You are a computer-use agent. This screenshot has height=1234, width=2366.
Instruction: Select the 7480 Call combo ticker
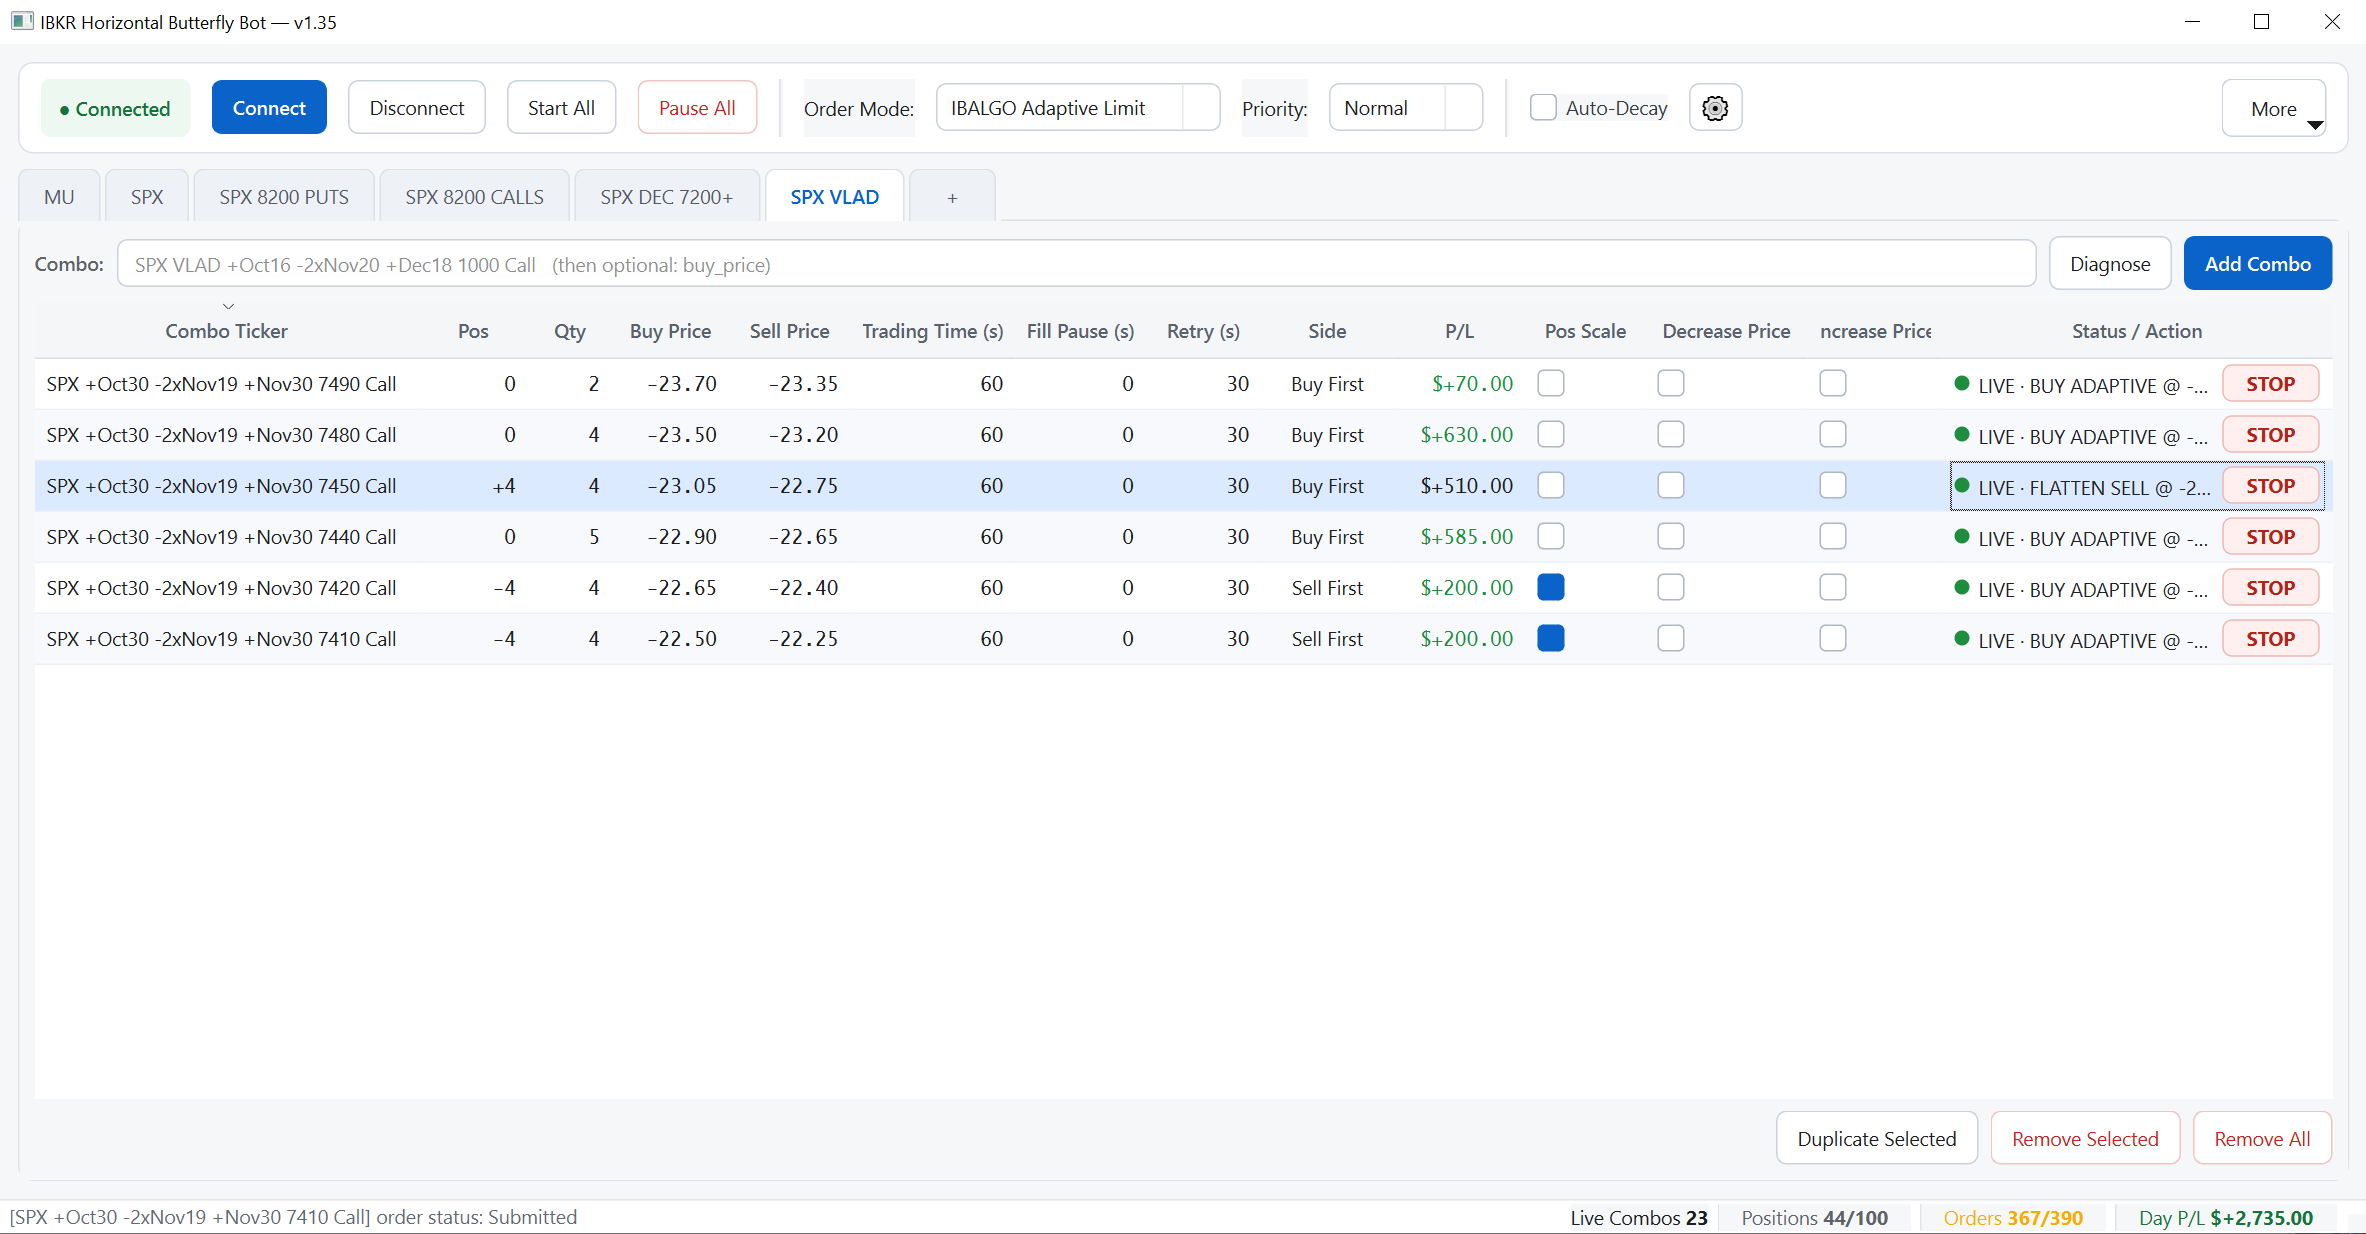(x=221, y=435)
